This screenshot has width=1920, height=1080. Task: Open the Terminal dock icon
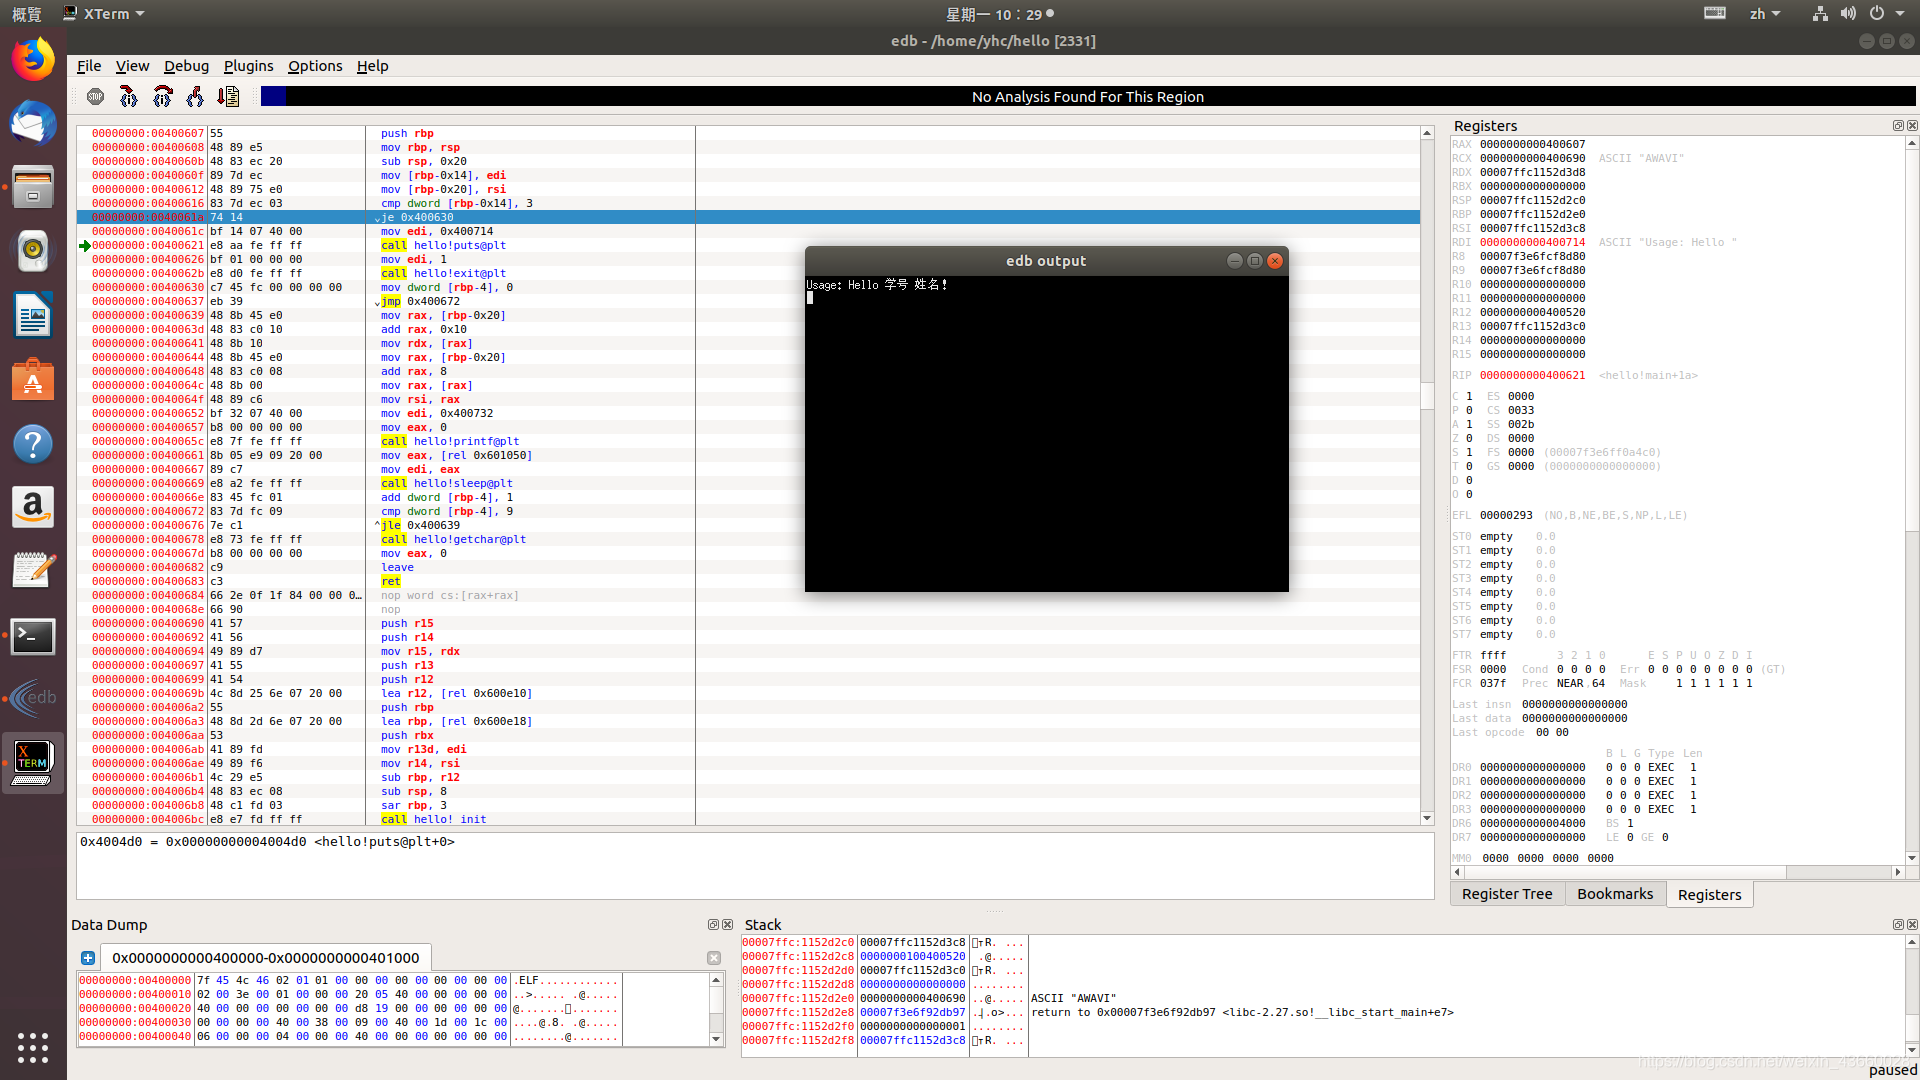(x=33, y=635)
